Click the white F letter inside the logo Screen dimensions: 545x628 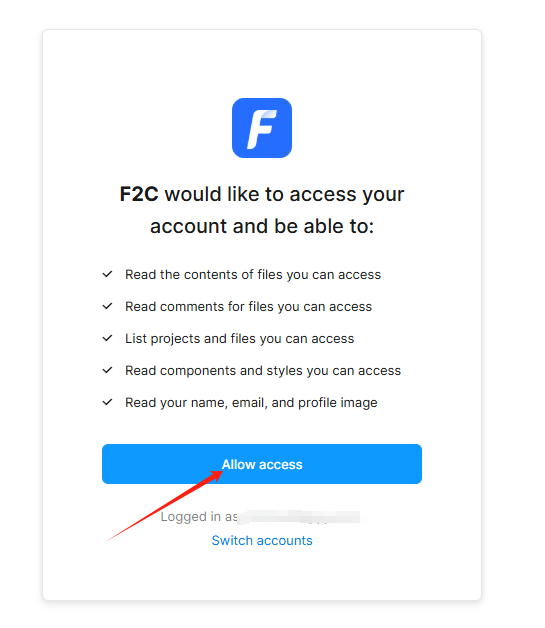(261, 129)
